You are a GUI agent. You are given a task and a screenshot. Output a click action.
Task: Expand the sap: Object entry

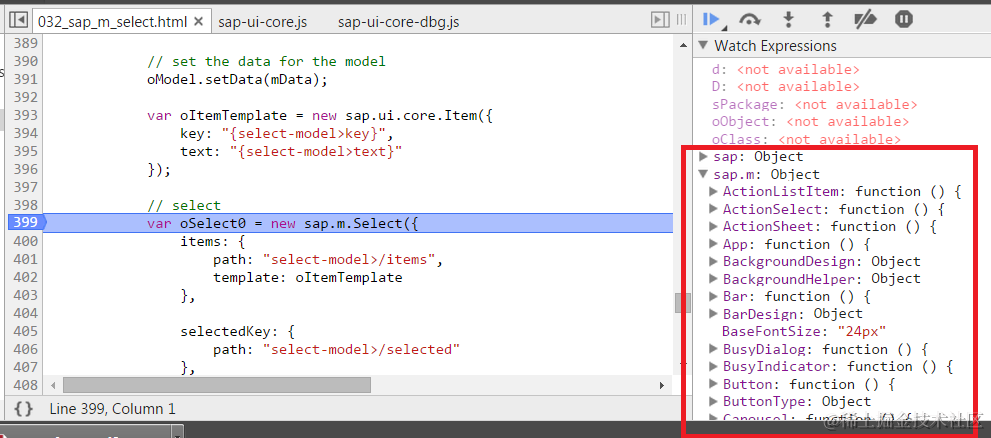pos(703,156)
